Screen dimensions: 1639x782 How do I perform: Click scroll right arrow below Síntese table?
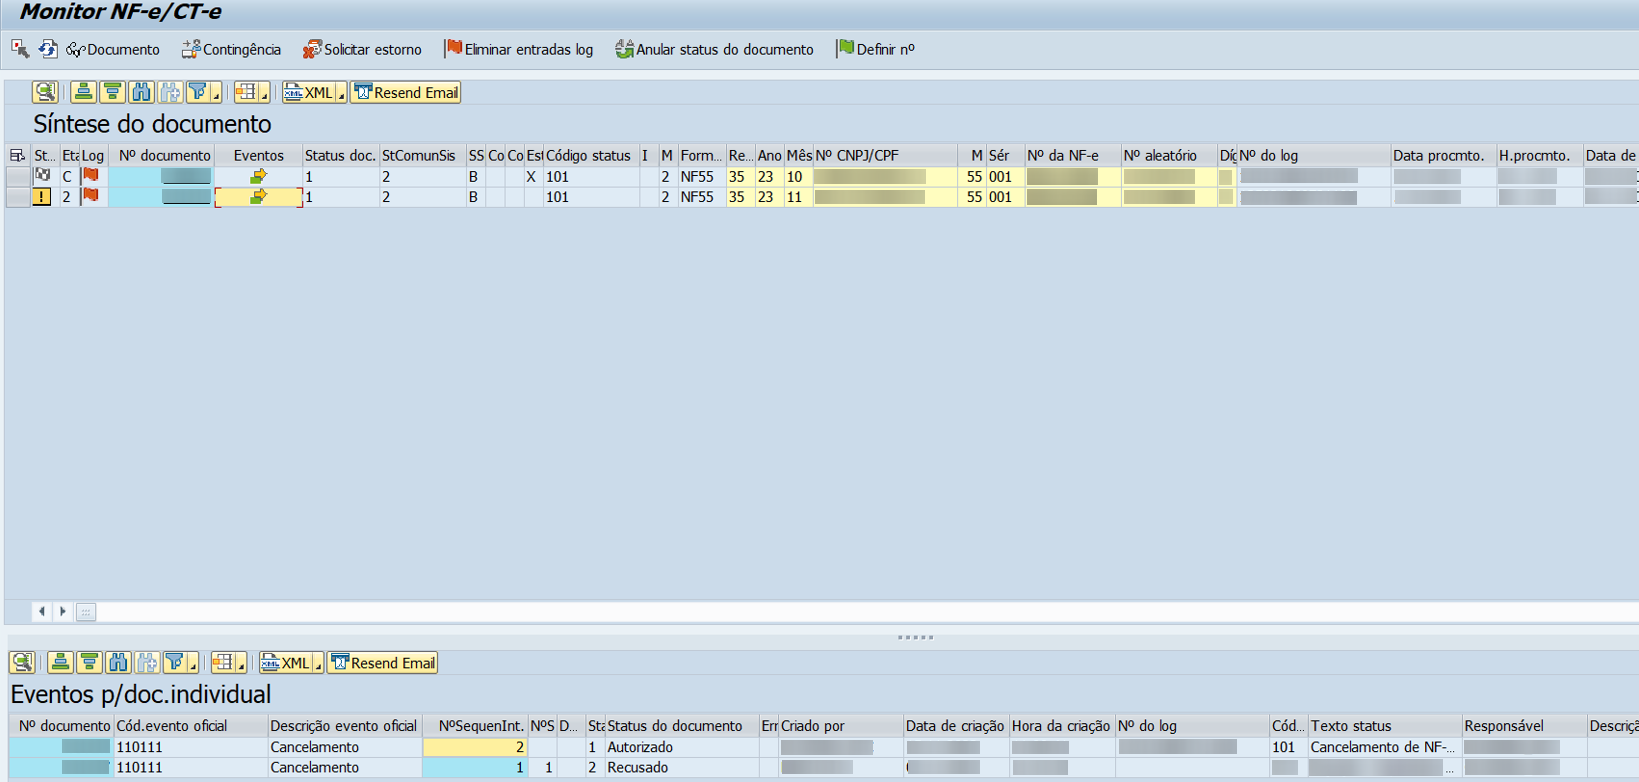click(63, 611)
